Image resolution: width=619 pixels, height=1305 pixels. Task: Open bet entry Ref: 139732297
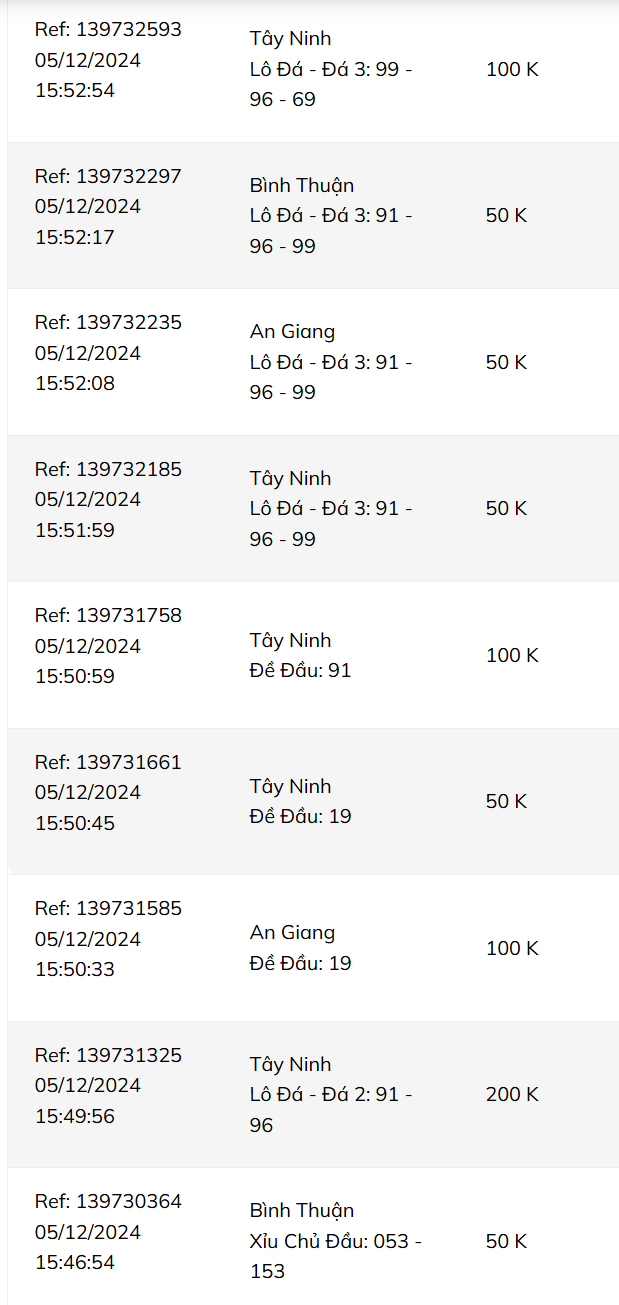click(x=108, y=176)
